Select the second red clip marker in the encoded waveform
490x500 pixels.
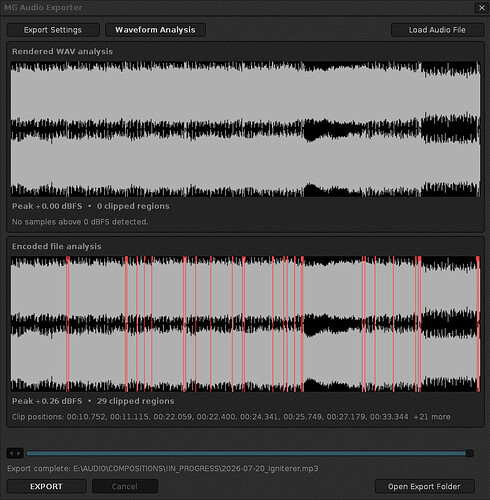[x=126, y=324]
